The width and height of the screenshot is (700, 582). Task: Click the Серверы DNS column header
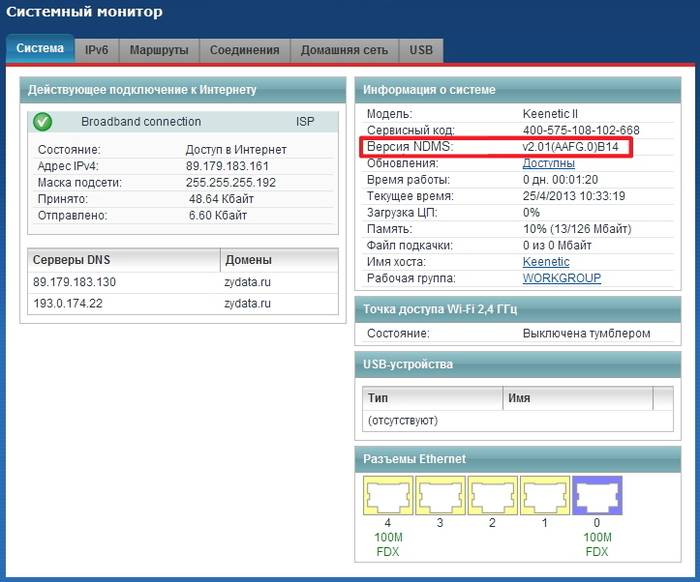(x=122, y=260)
